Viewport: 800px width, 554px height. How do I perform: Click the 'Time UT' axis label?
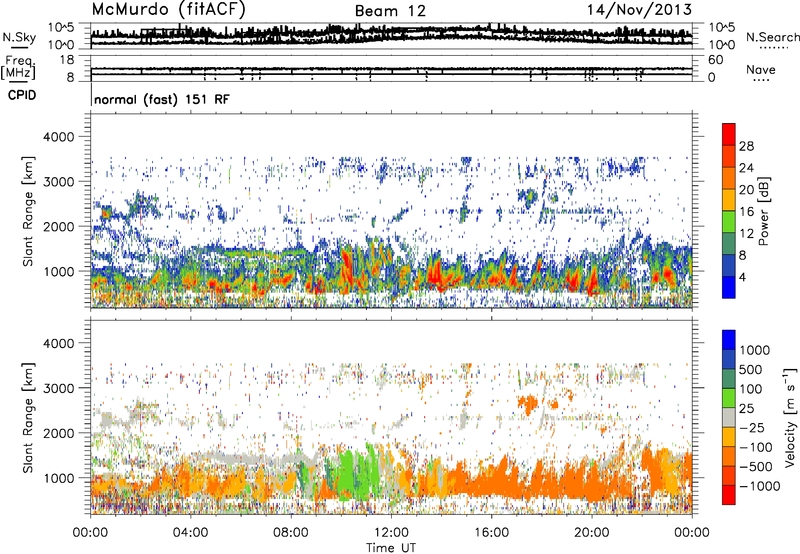click(x=391, y=548)
